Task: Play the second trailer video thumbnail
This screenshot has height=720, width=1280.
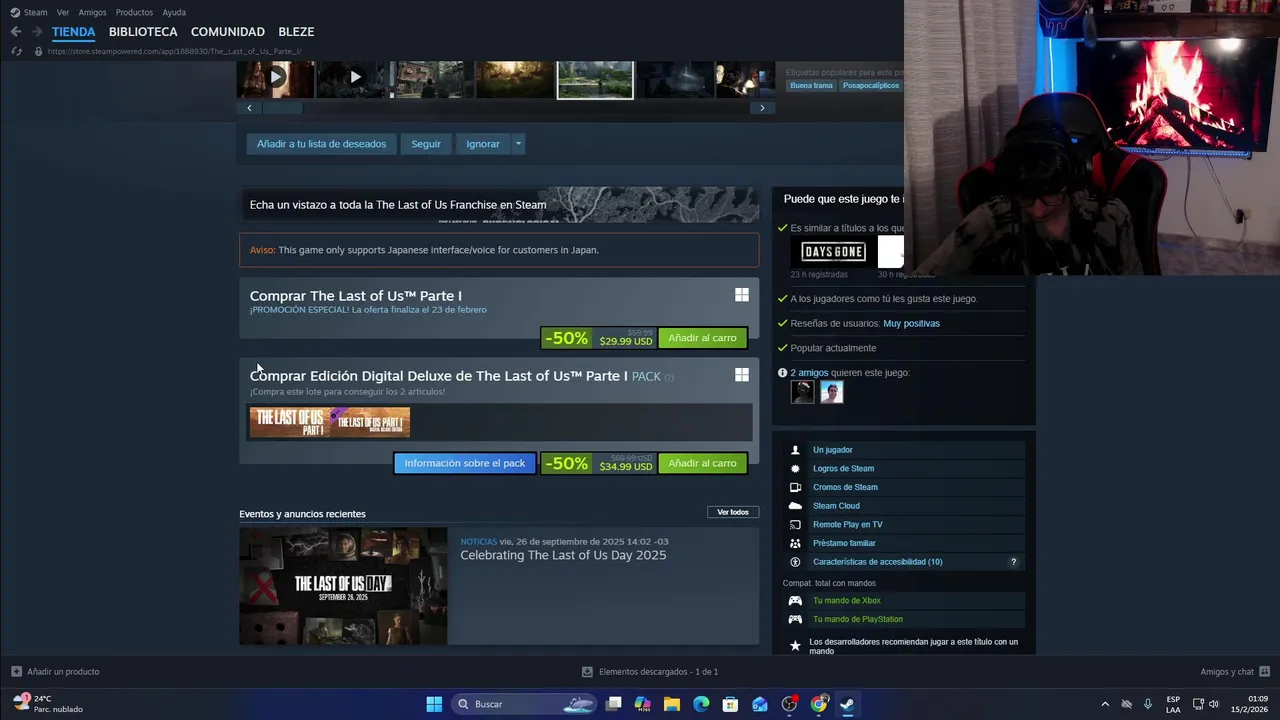Action: coord(355,79)
